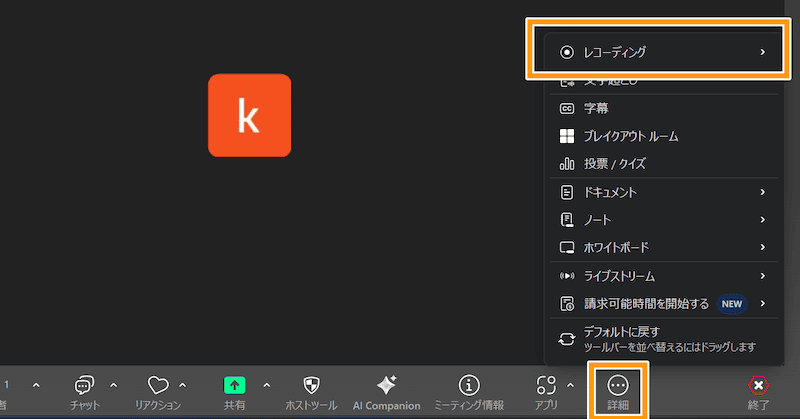Open the チャット (Chat) icon
This screenshot has width=800, height=419.
[x=85, y=385]
